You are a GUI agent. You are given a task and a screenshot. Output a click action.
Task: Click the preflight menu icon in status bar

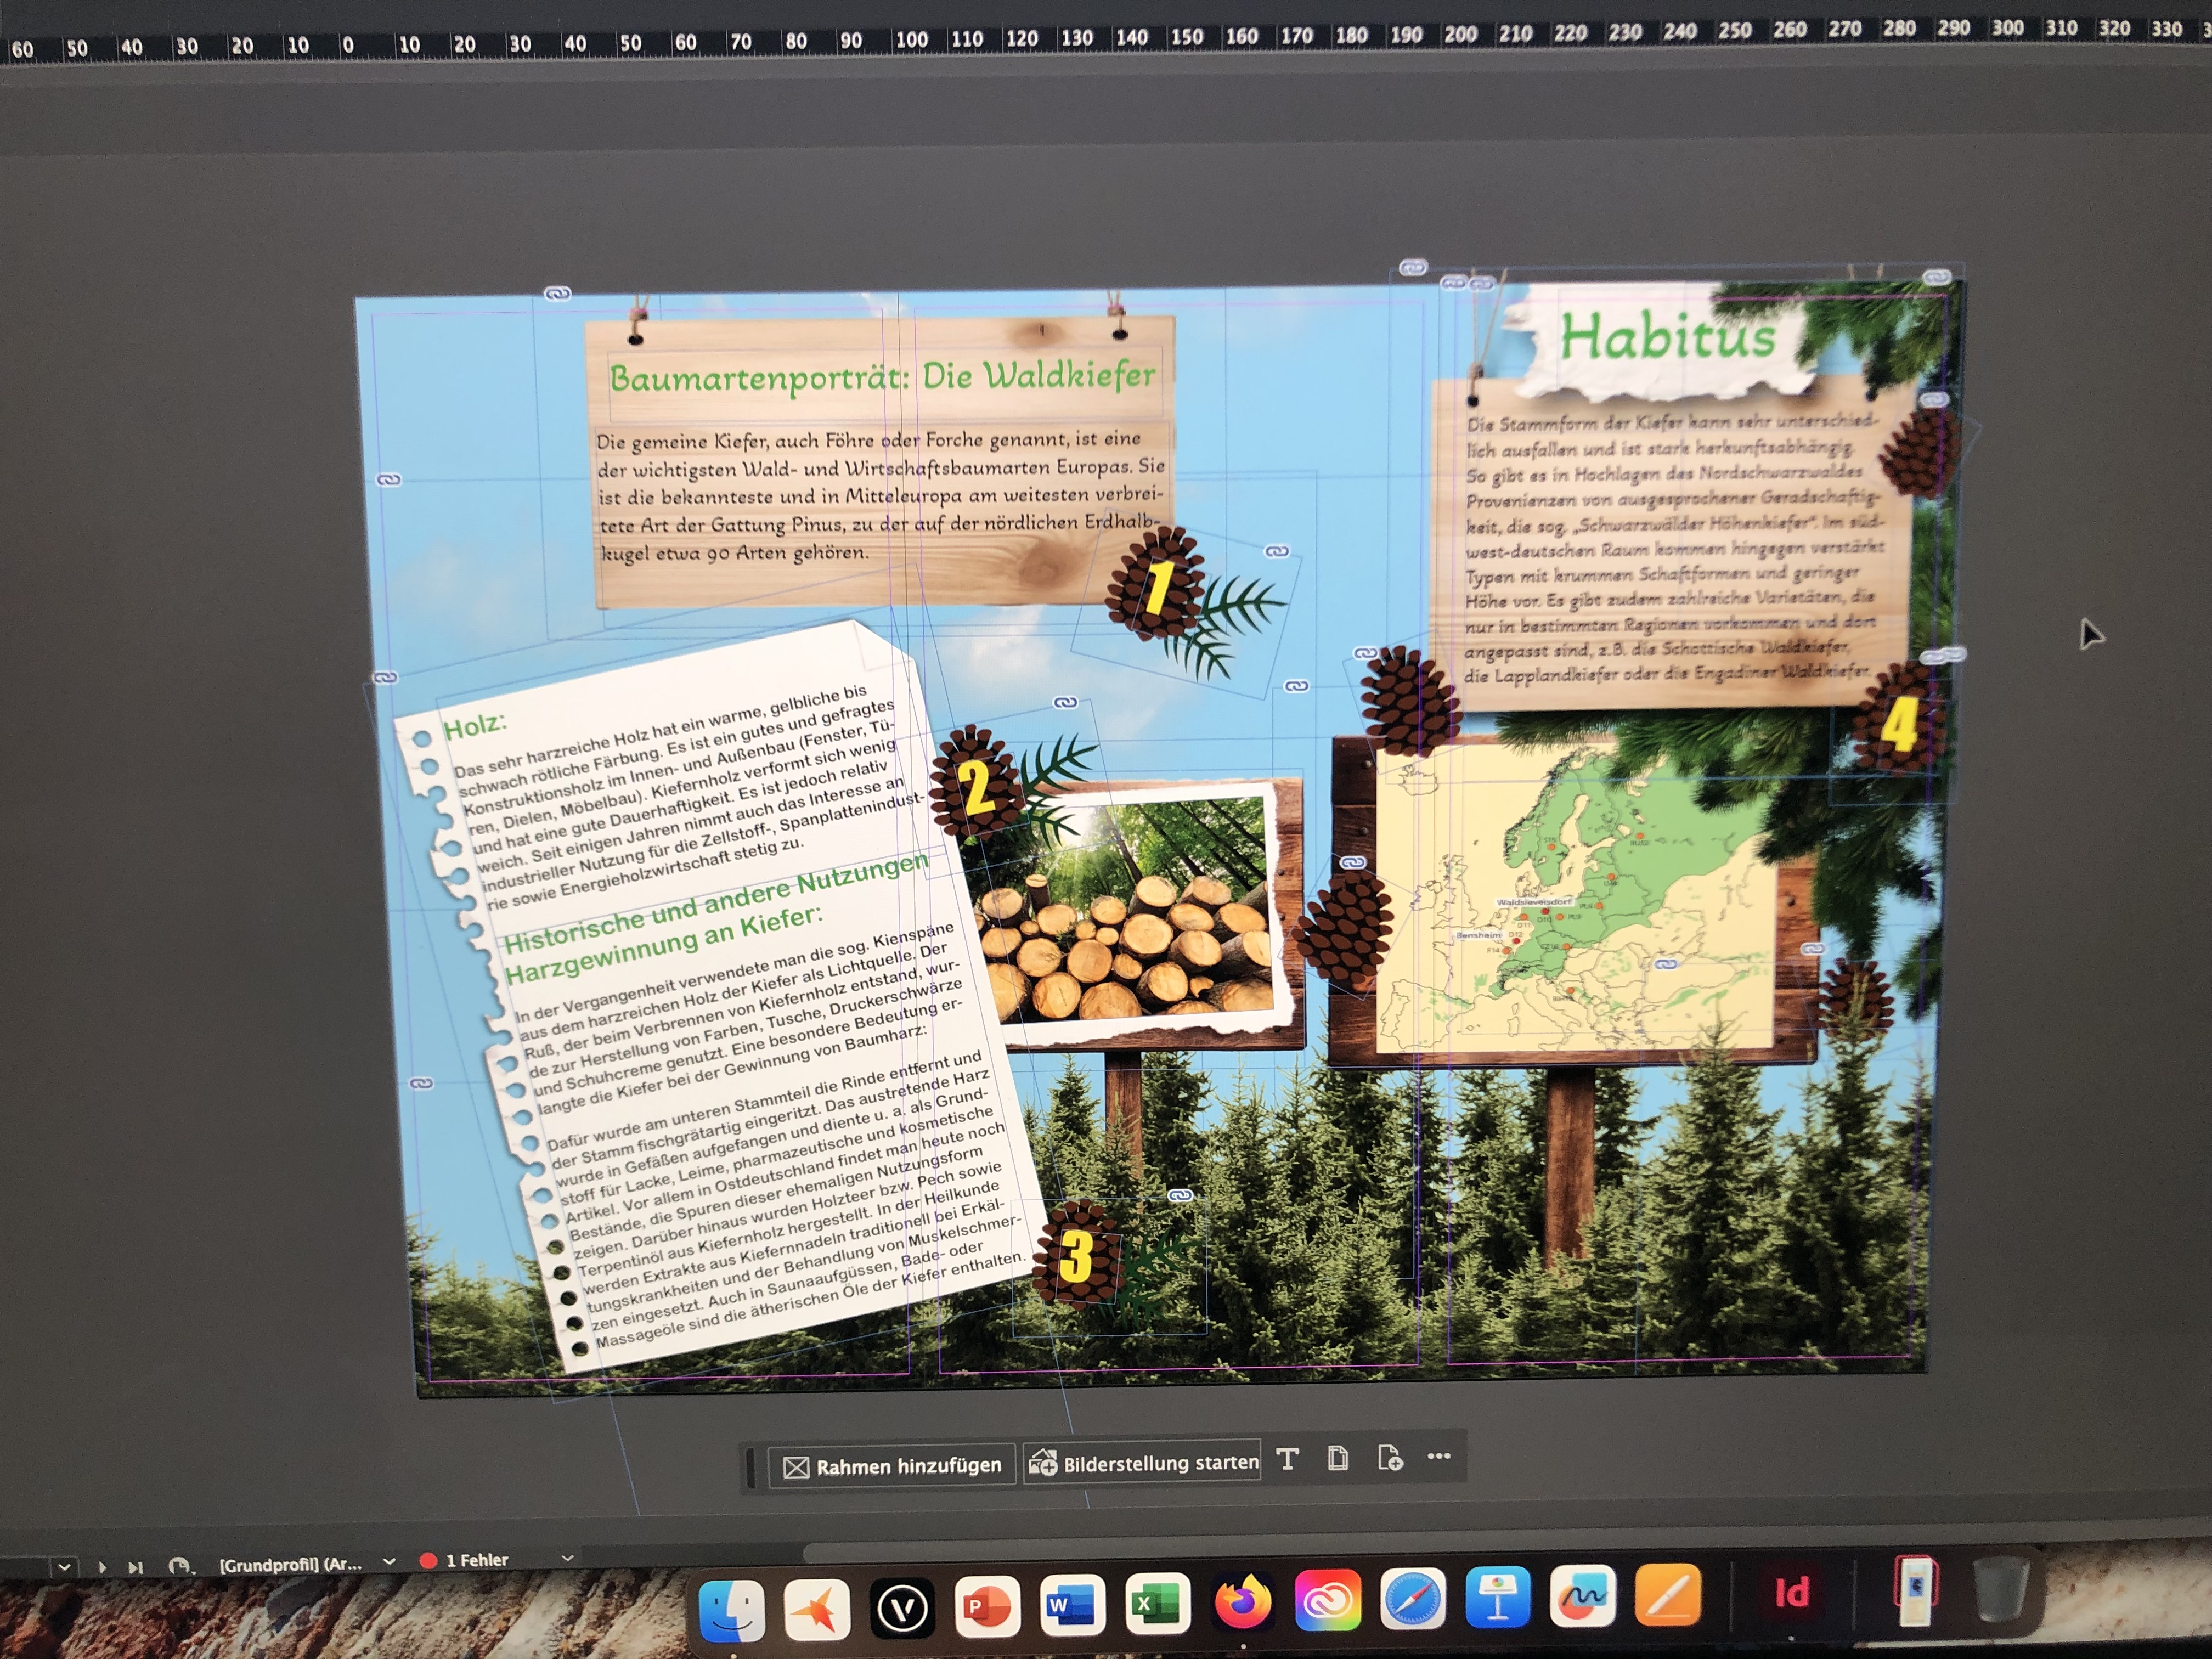(179, 1566)
